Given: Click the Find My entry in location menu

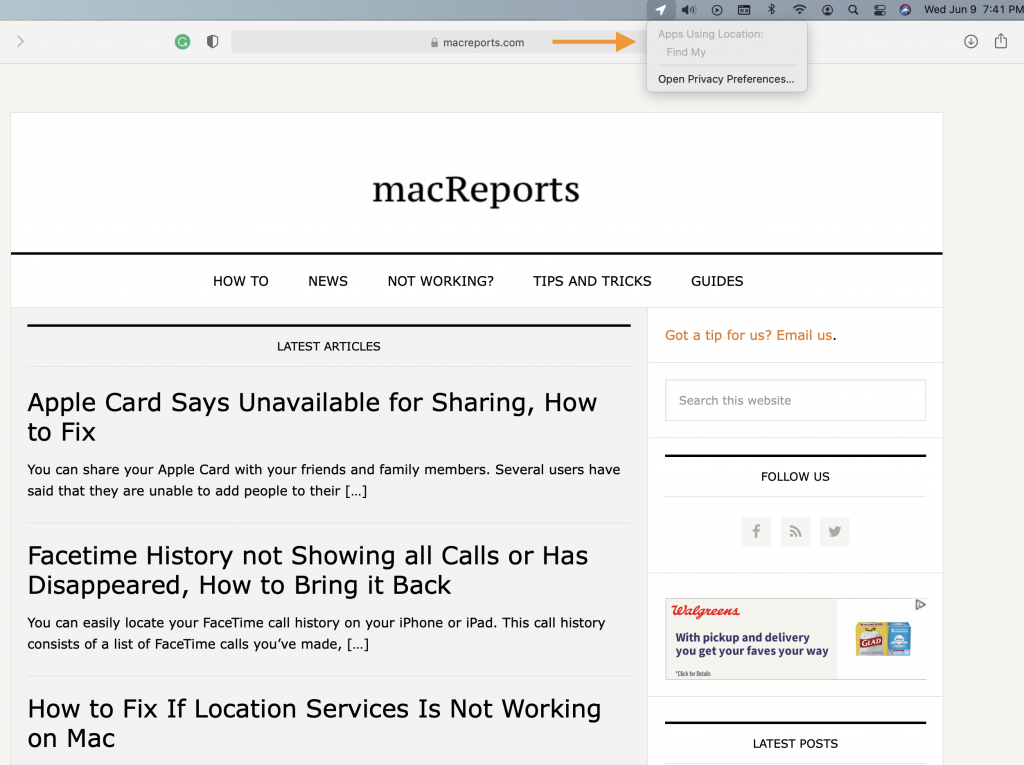Looking at the screenshot, I should pyautogui.click(x=686, y=52).
